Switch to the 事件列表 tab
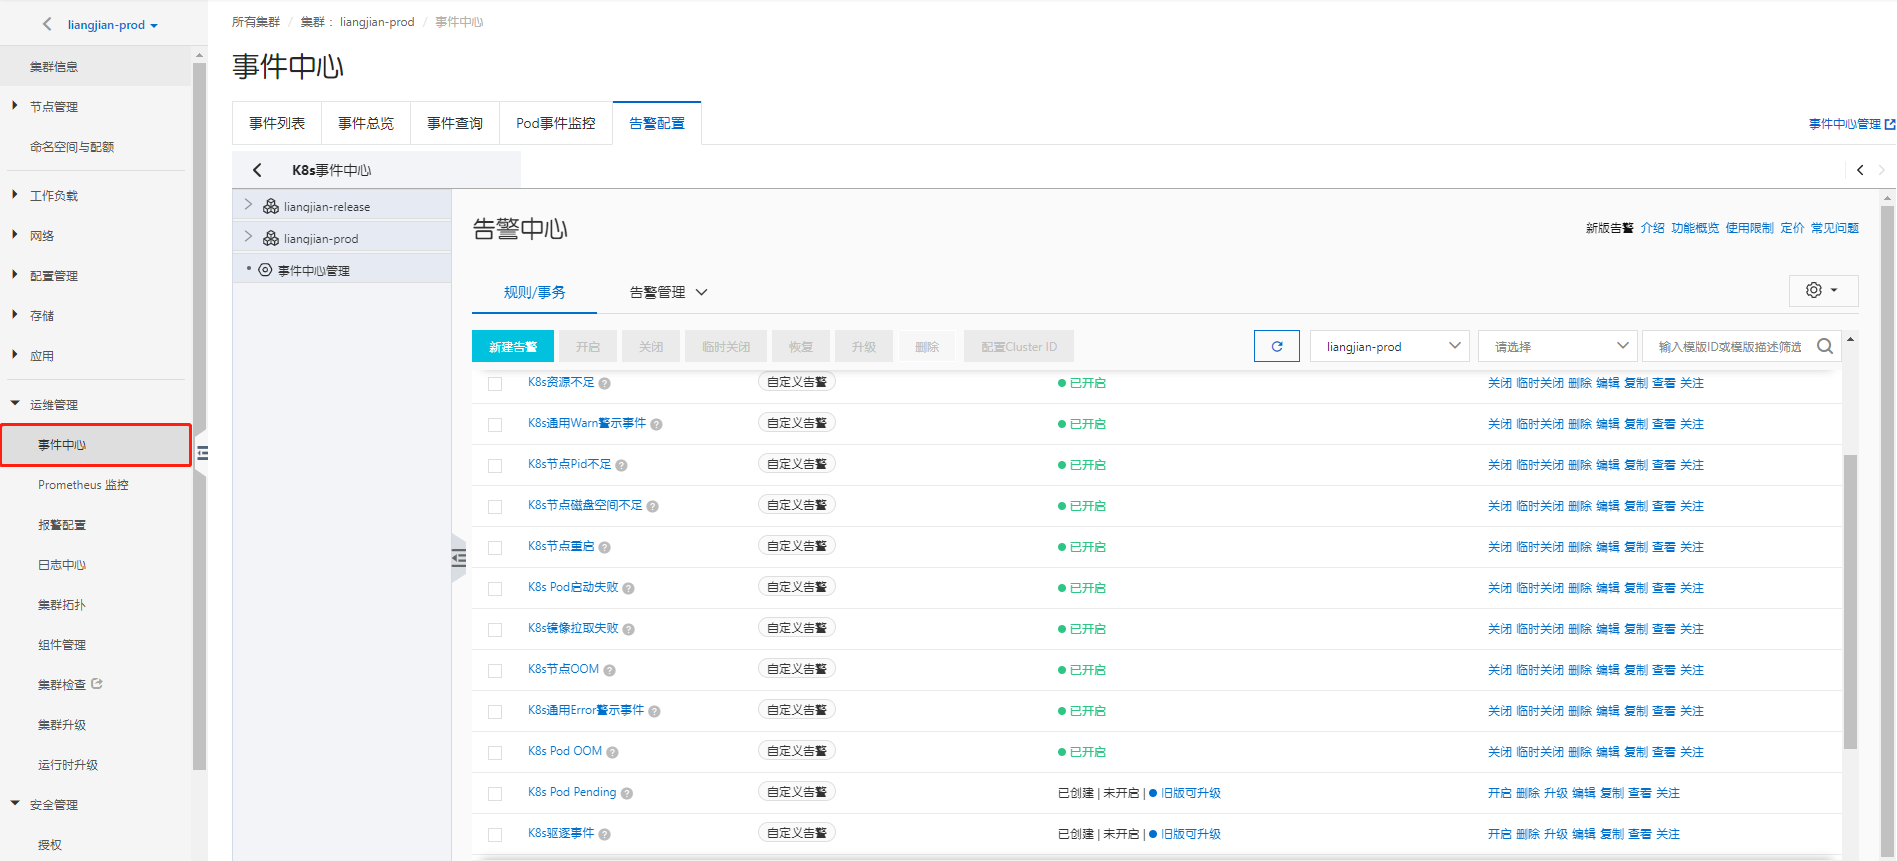 pos(277,123)
